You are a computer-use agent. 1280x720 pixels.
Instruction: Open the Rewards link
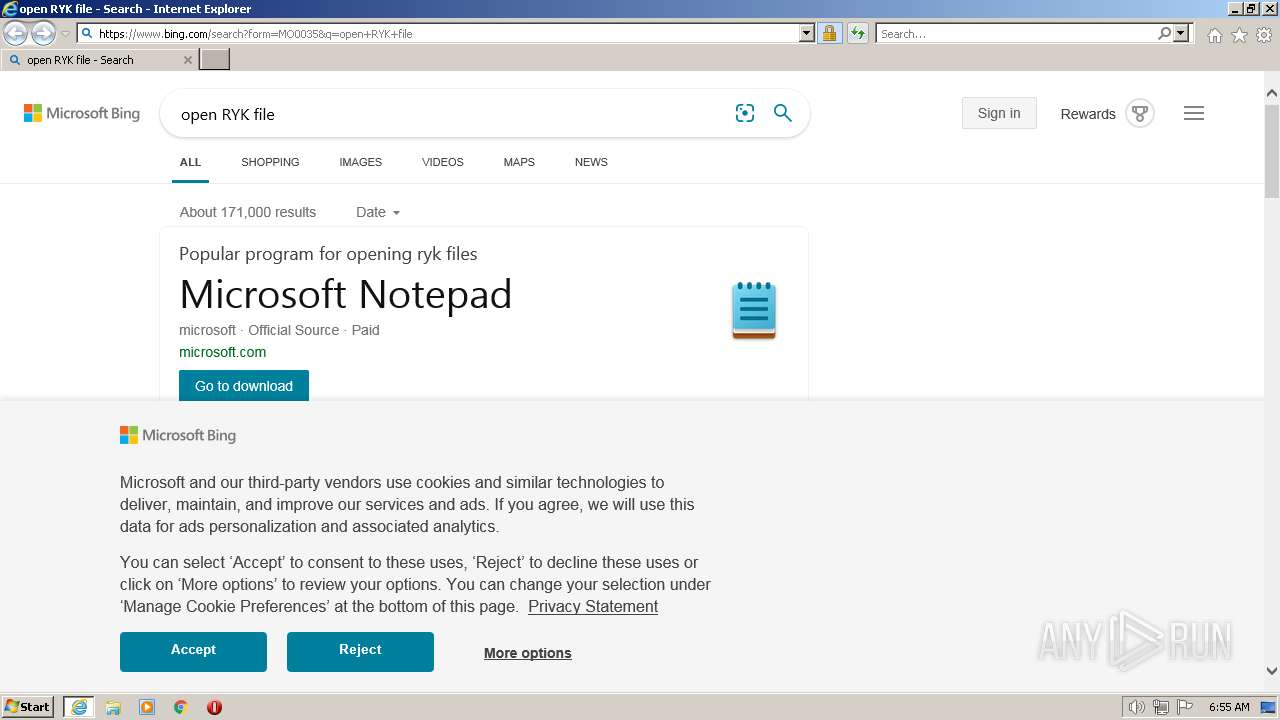(1088, 114)
